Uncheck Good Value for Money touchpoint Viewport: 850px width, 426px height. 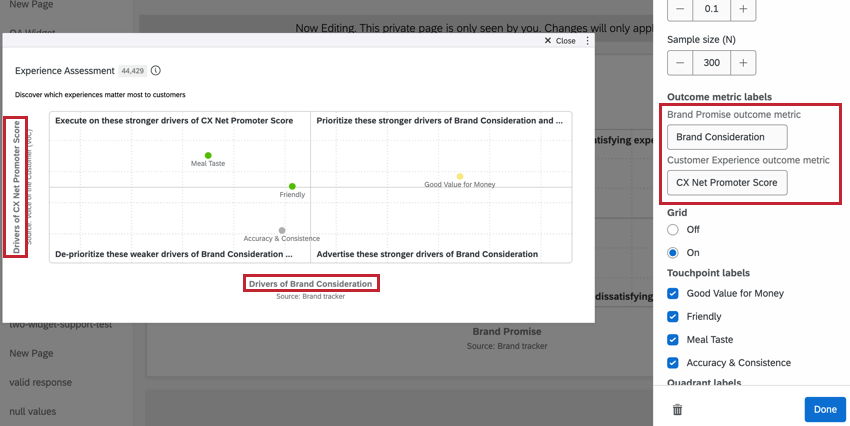coord(673,293)
